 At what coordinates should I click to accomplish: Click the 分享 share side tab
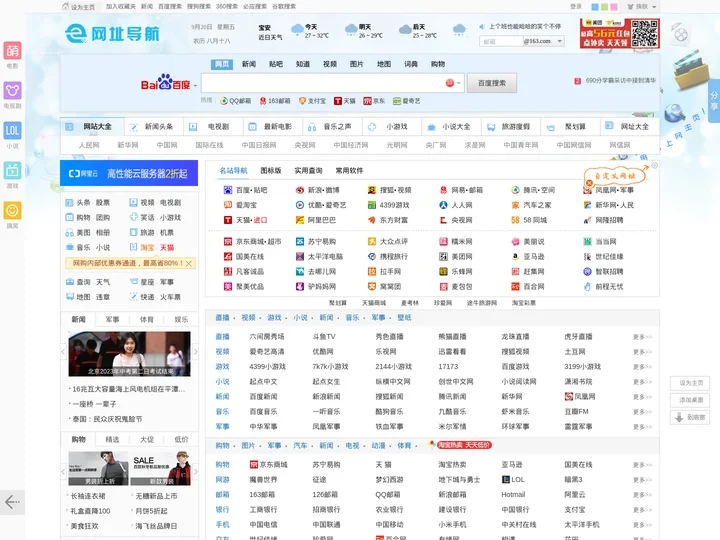click(x=714, y=101)
